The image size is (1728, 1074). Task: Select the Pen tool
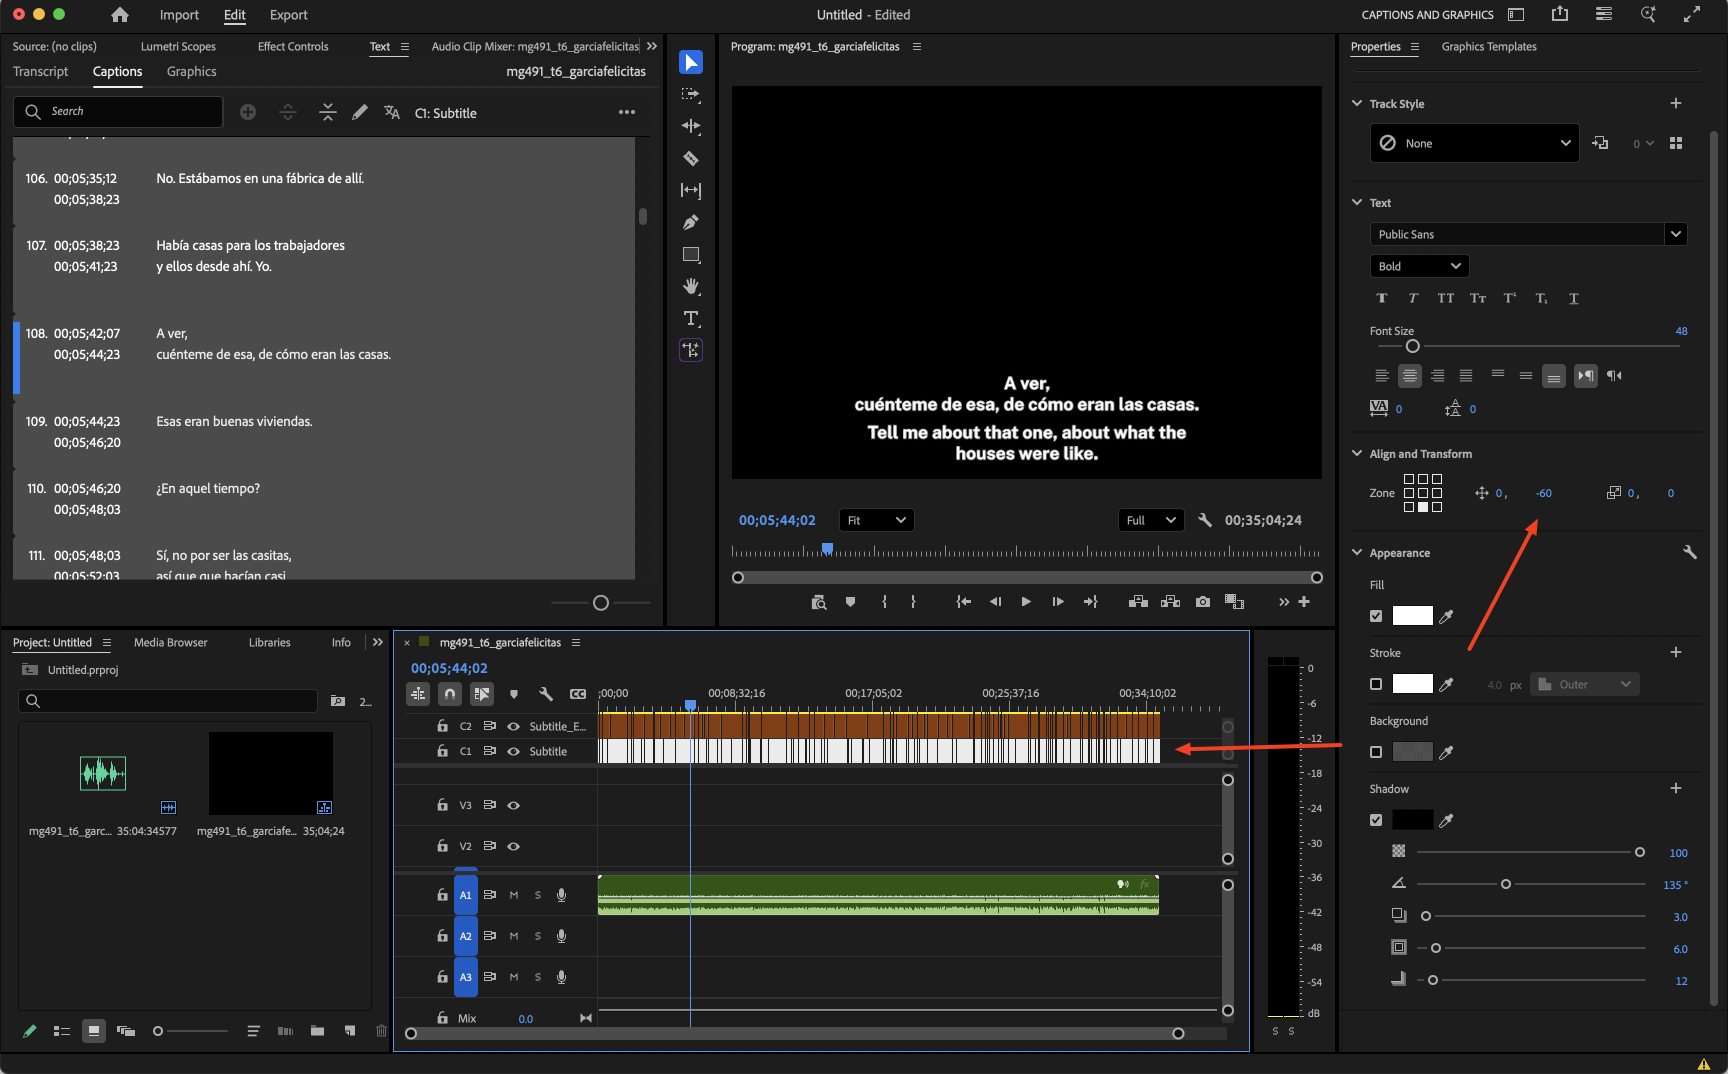(691, 222)
